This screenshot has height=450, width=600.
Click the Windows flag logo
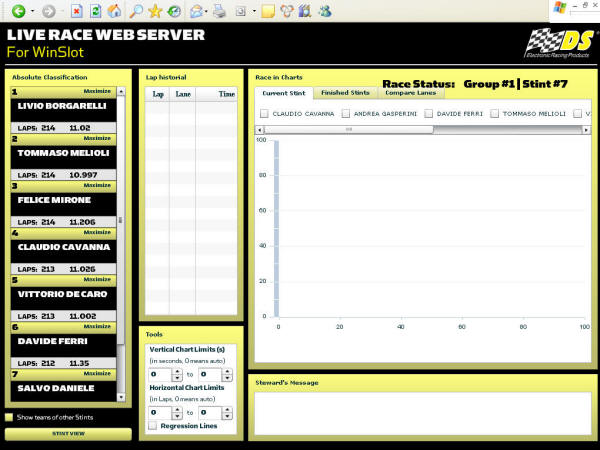point(559,8)
